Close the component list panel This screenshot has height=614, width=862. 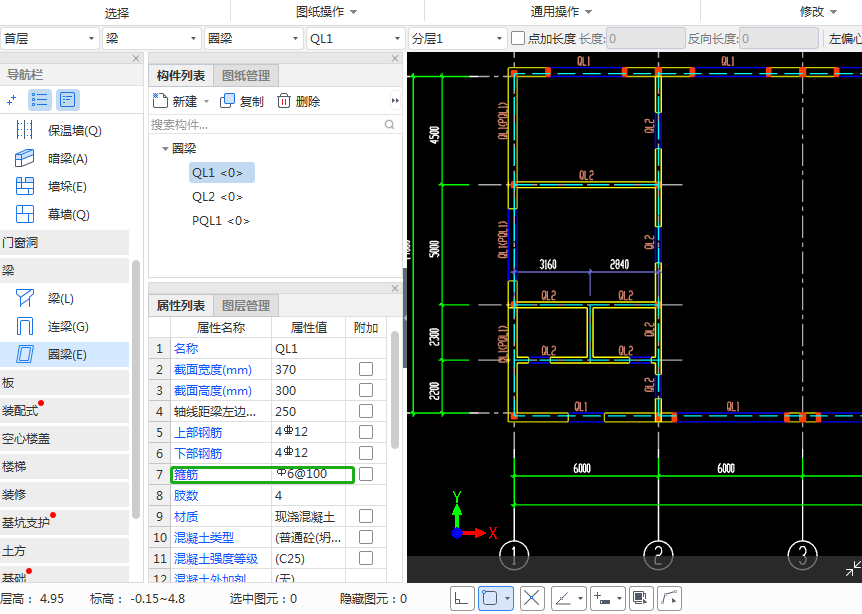coord(395,58)
